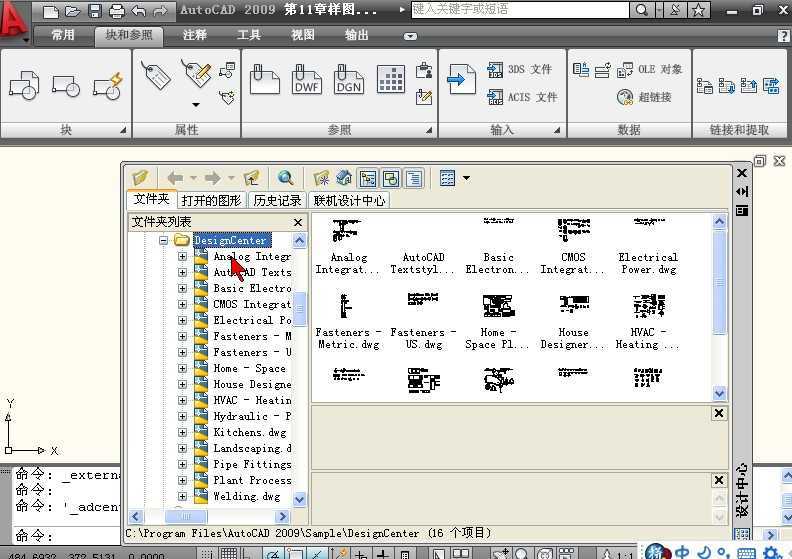This screenshot has width=792, height=559.
Task: Close the 文件夹列表 tree pane
Action: pyautogui.click(x=298, y=222)
